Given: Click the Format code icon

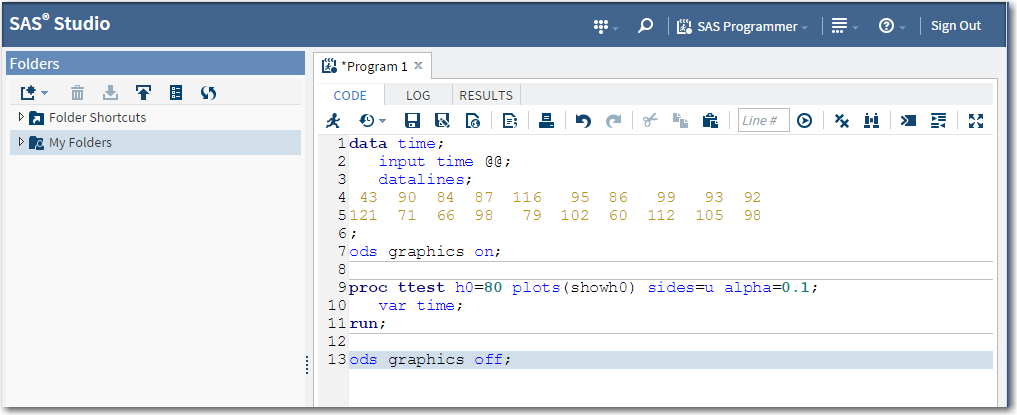Looking at the screenshot, I should (939, 121).
